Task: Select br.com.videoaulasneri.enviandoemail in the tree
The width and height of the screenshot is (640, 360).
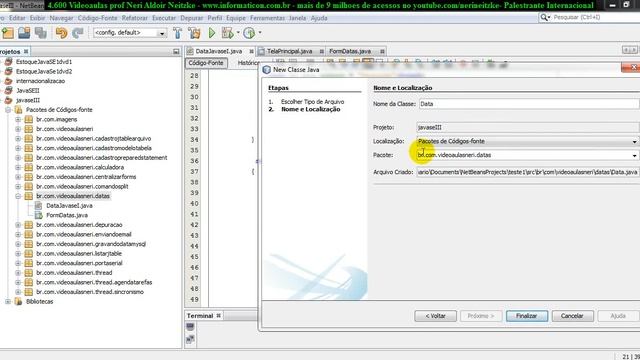Action: click(x=84, y=234)
